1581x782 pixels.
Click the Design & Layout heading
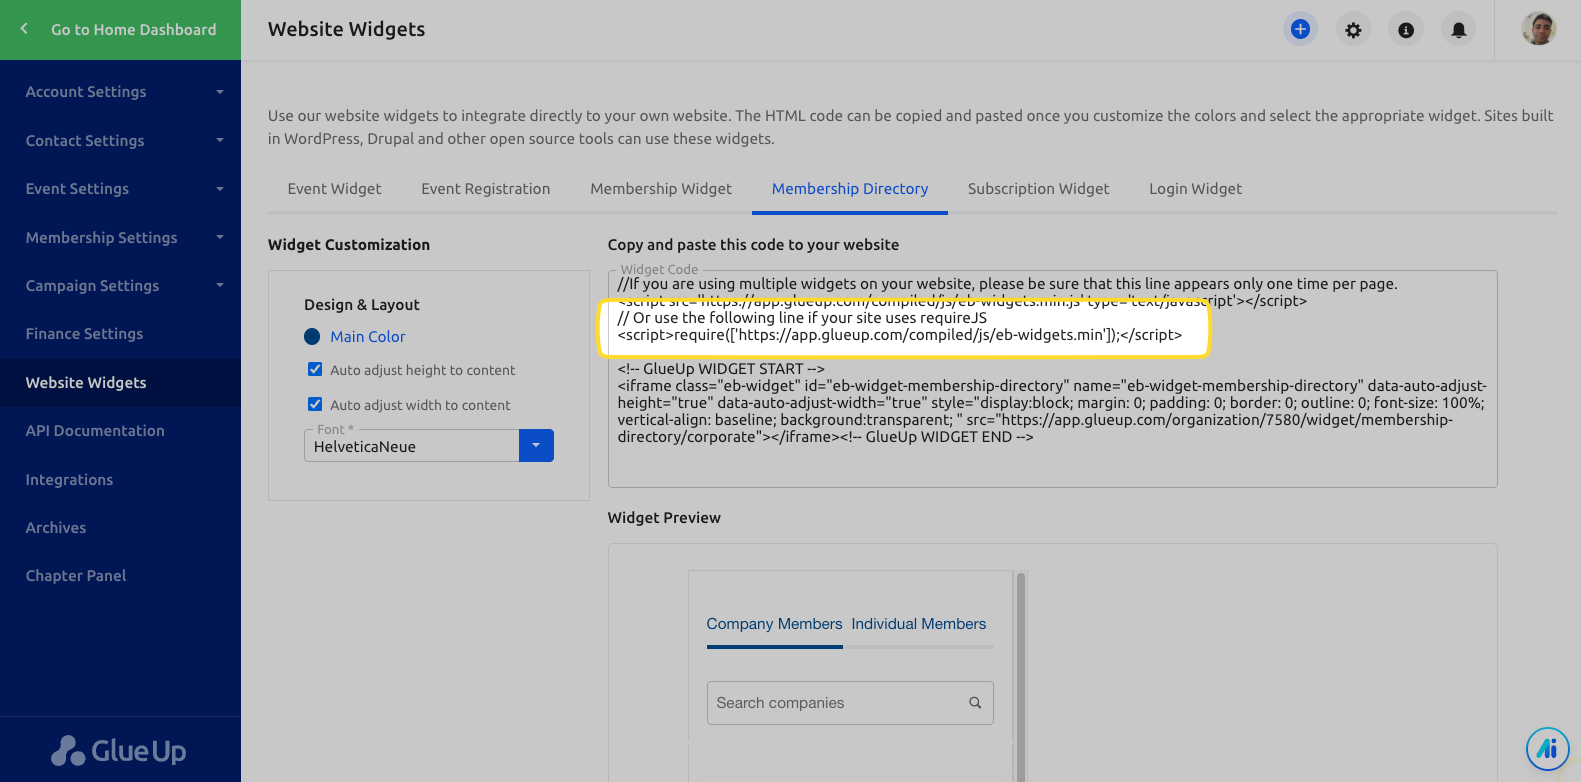[x=362, y=305]
